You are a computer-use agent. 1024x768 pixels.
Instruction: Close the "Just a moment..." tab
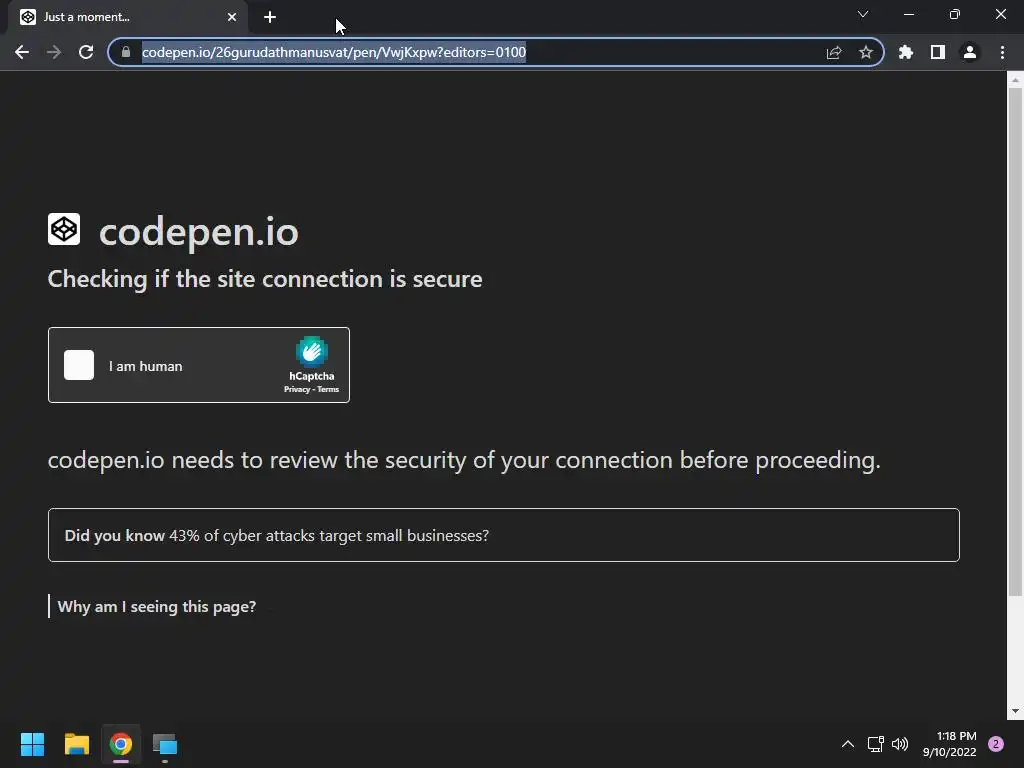232,17
